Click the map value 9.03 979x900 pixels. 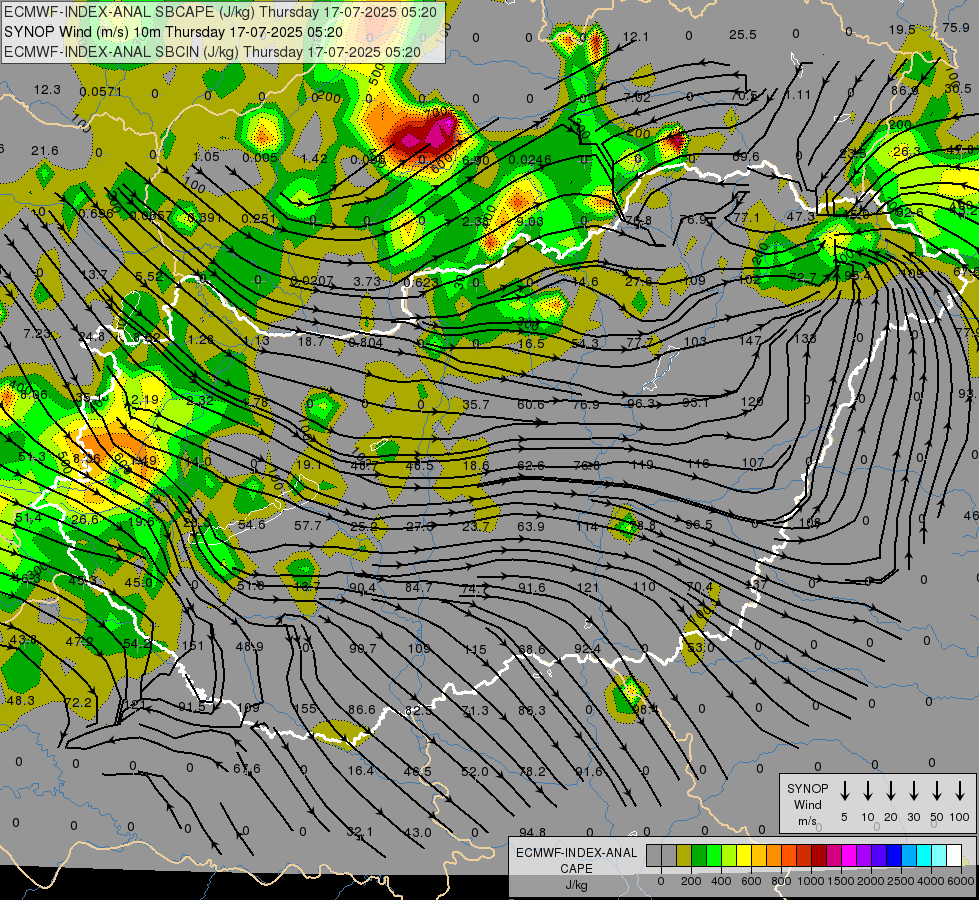(530, 221)
